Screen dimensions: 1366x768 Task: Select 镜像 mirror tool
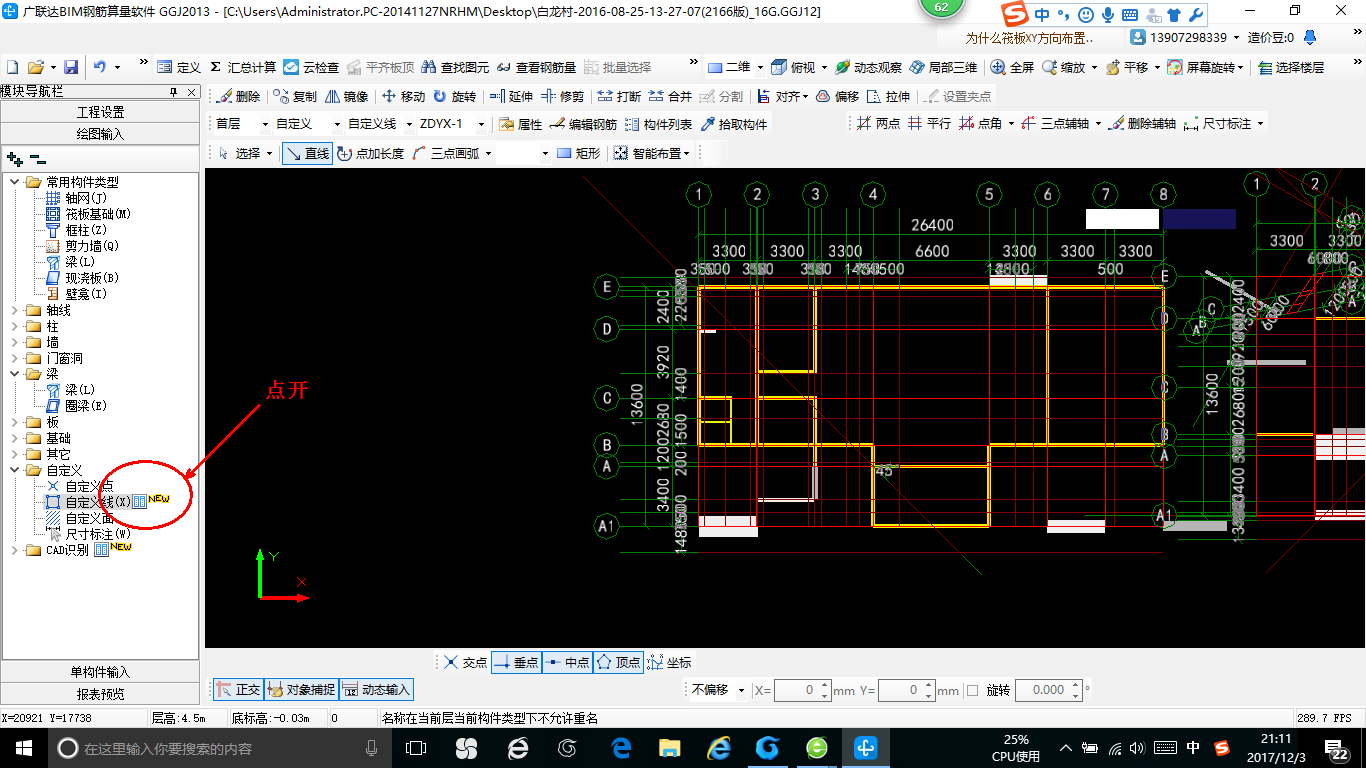(x=346, y=97)
